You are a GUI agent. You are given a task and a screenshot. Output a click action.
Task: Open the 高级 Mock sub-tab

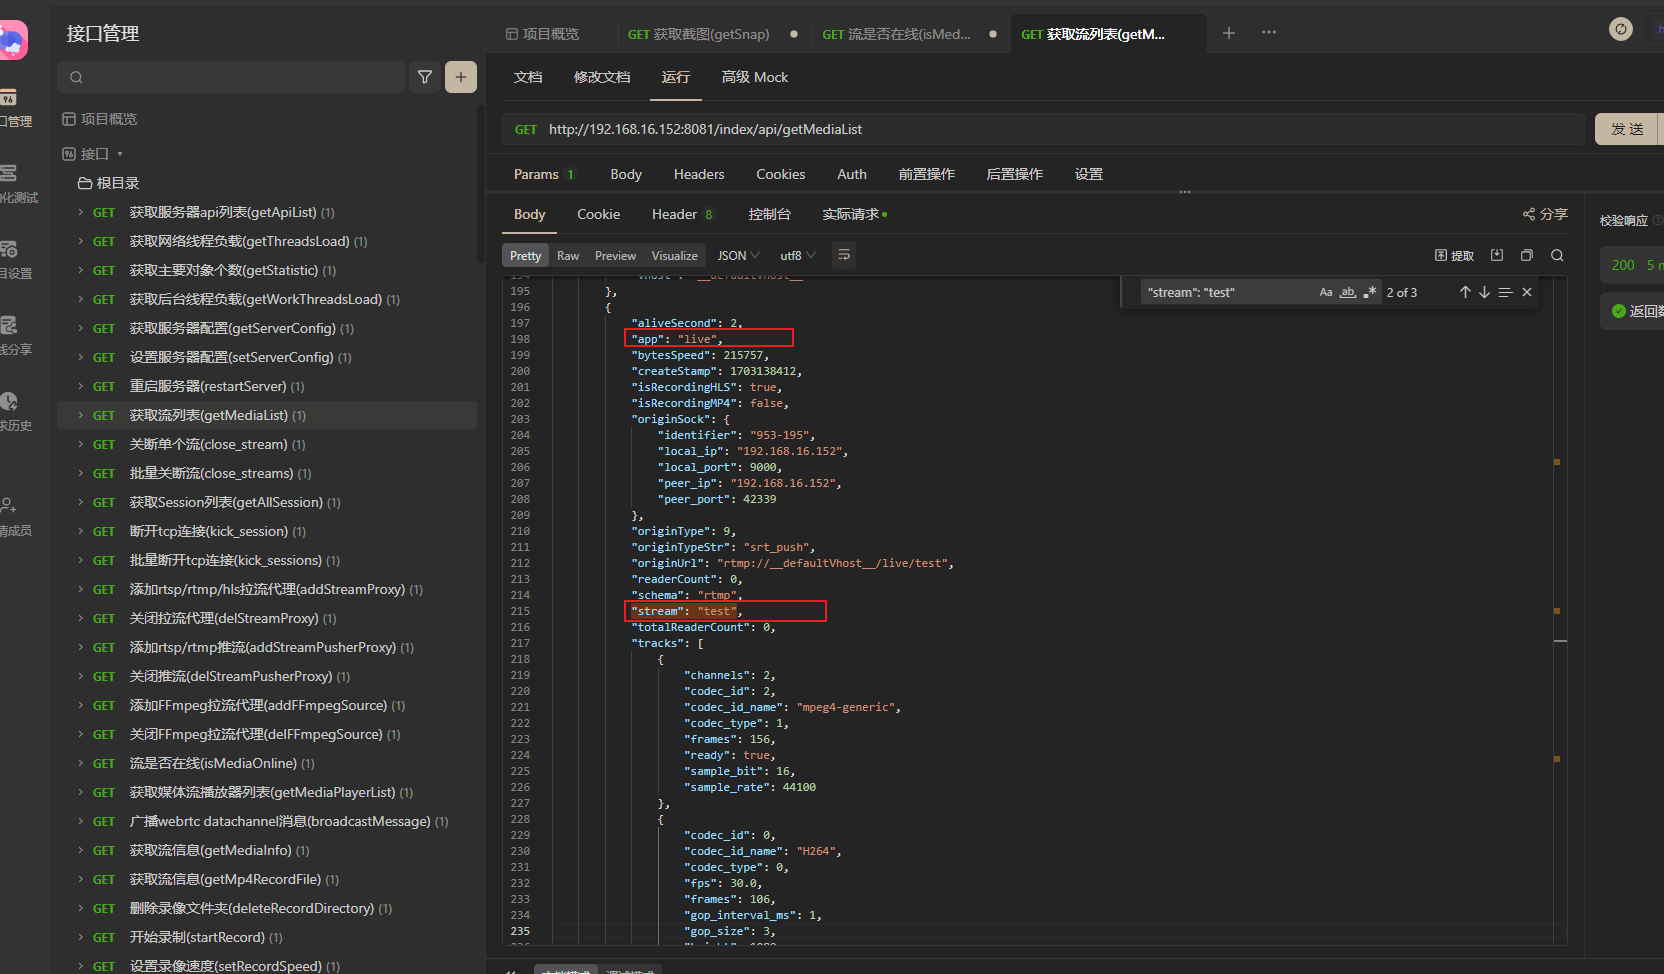coord(755,77)
